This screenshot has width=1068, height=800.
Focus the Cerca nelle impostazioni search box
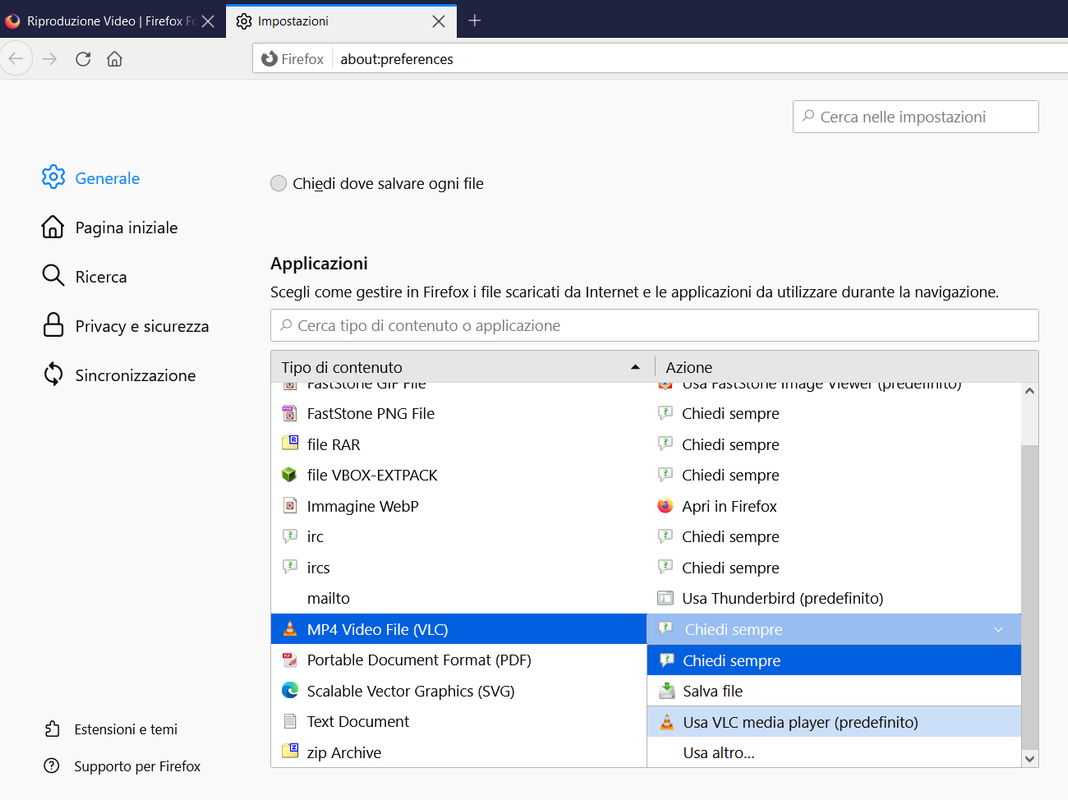click(x=915, y=117)
